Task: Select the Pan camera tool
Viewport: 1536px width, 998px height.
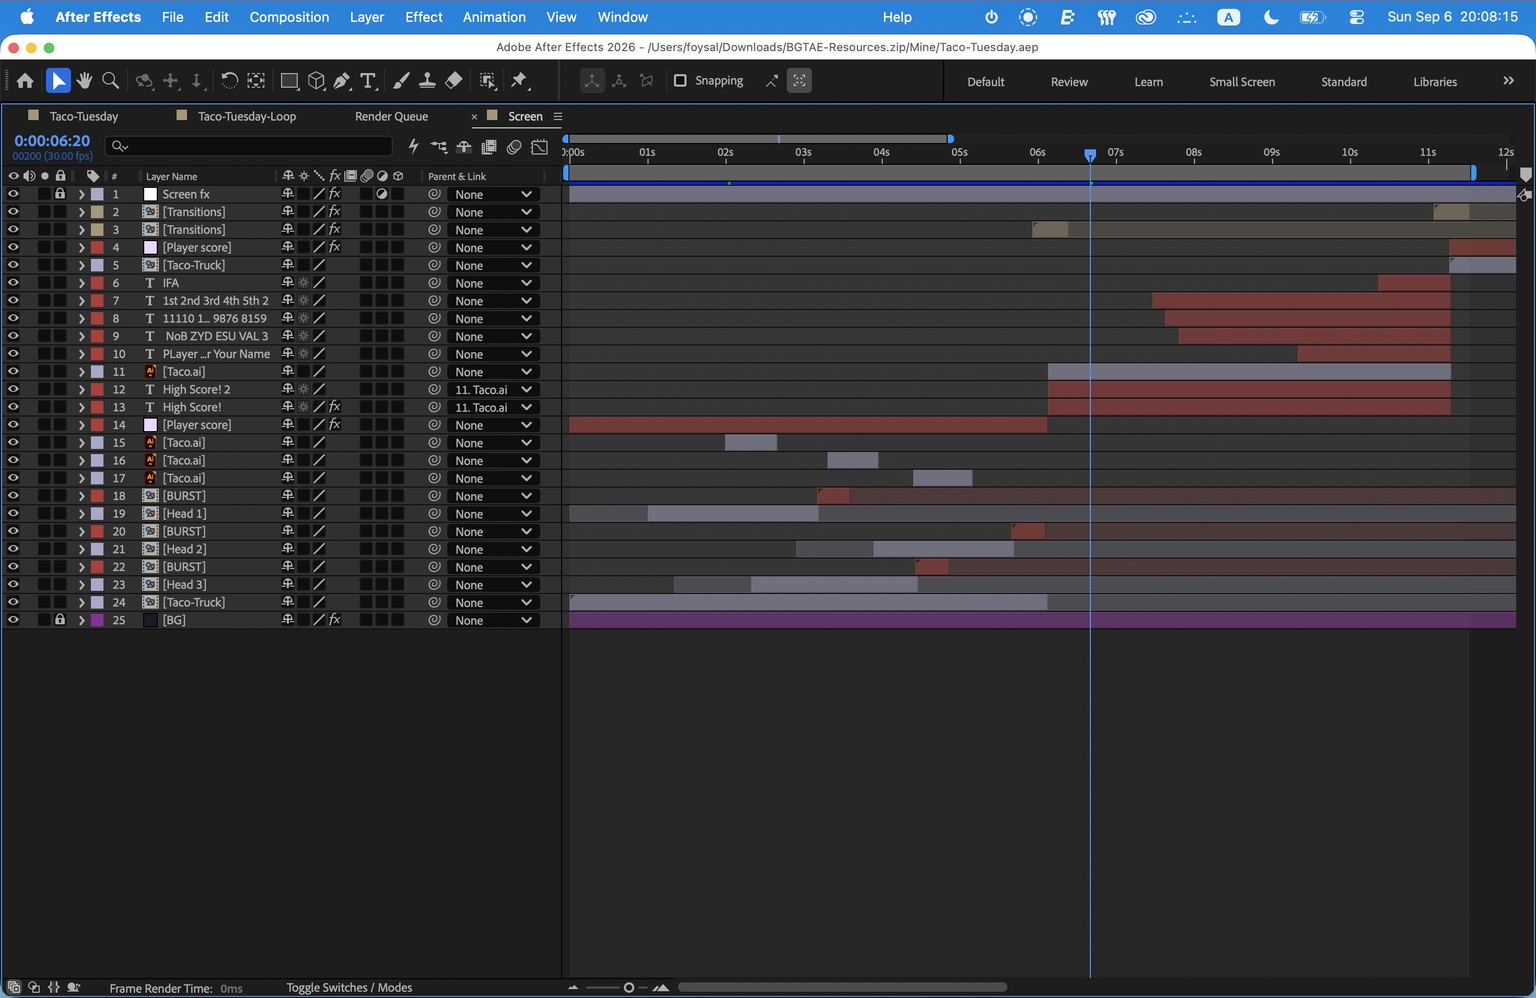Action: coord(171,81)
